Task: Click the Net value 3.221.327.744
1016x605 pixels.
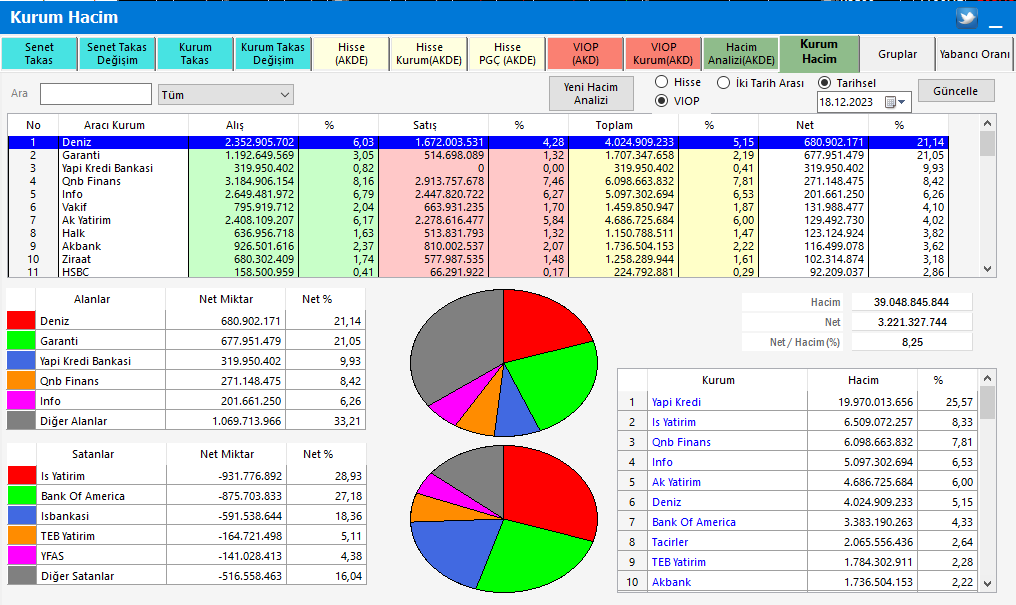Action: [x=911, y=322]
